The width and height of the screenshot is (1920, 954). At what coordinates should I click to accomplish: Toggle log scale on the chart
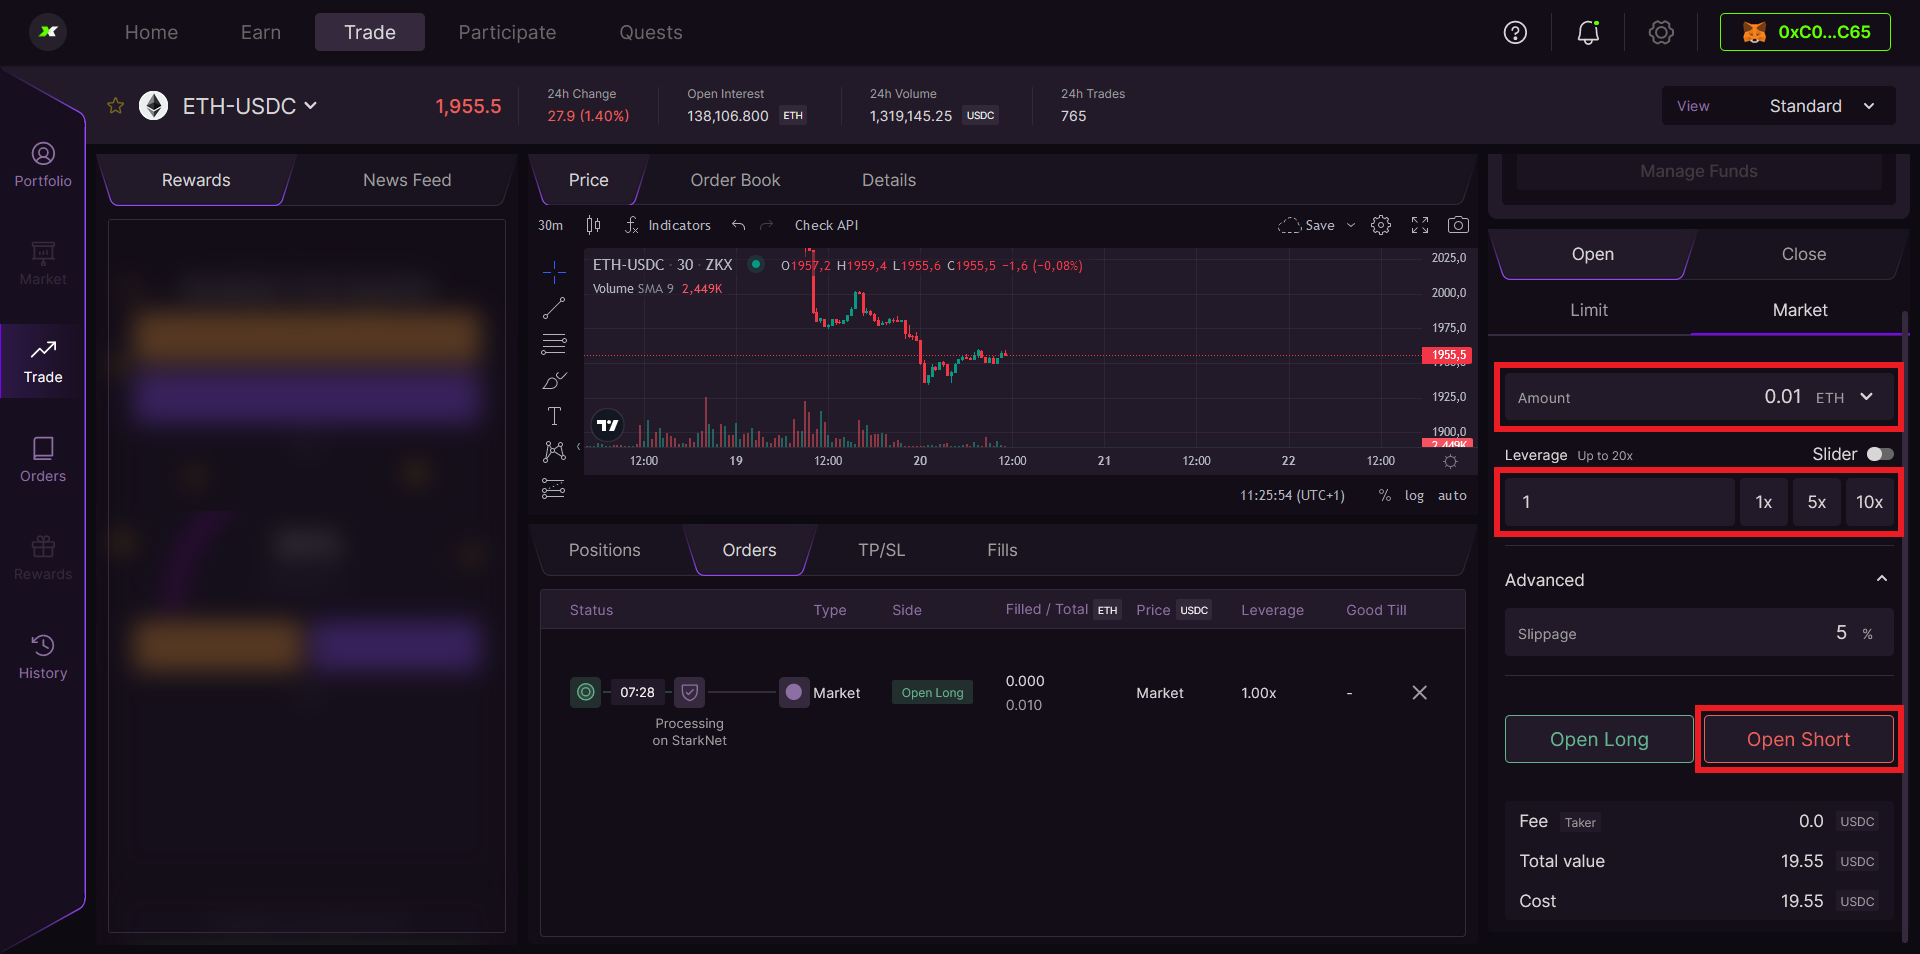[1414, 496]
